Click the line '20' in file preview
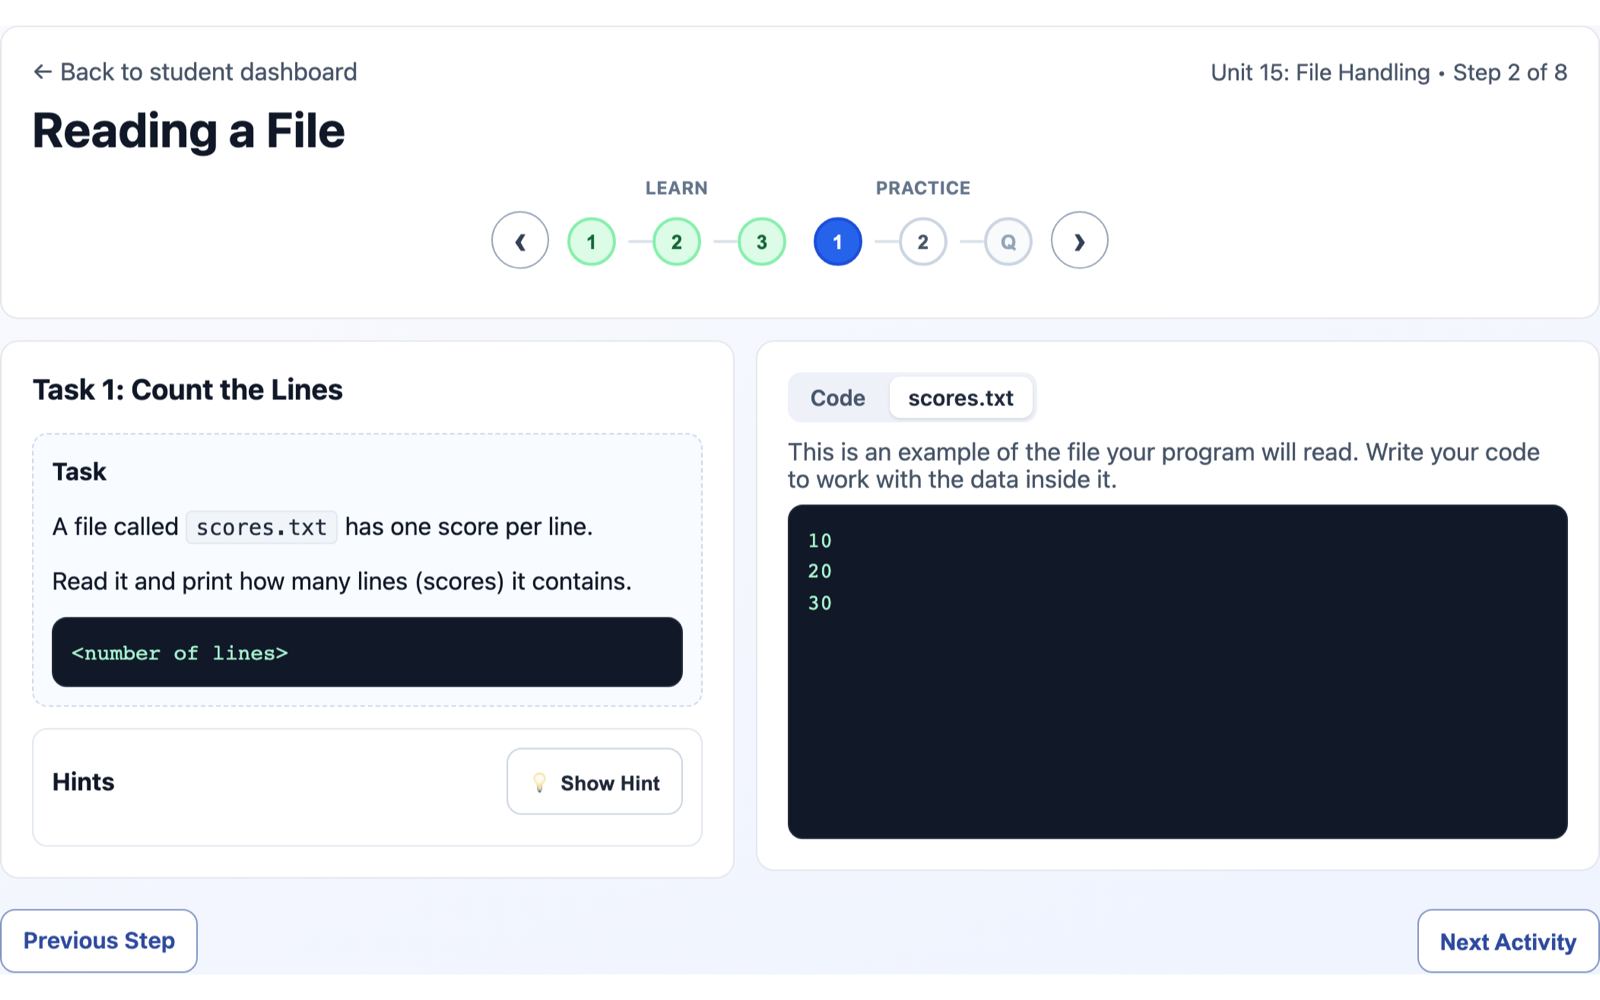Screen dimensions: 1600x1000 (x=820, y=572)
